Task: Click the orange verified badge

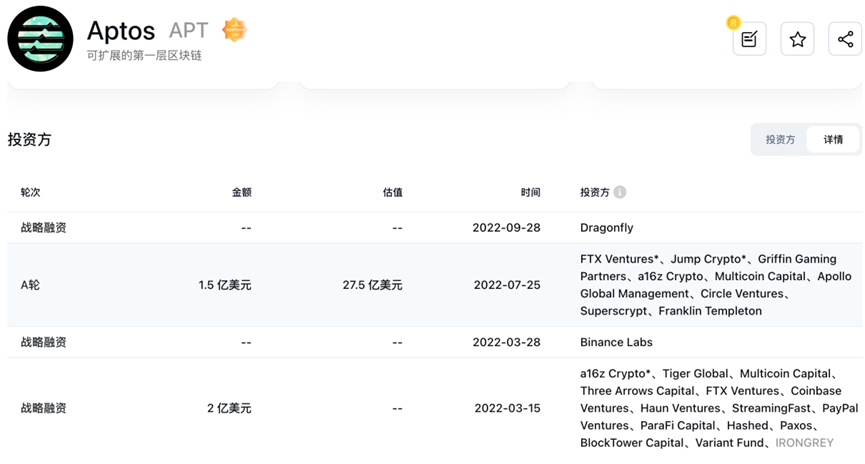Action: [x=234, y=30]
